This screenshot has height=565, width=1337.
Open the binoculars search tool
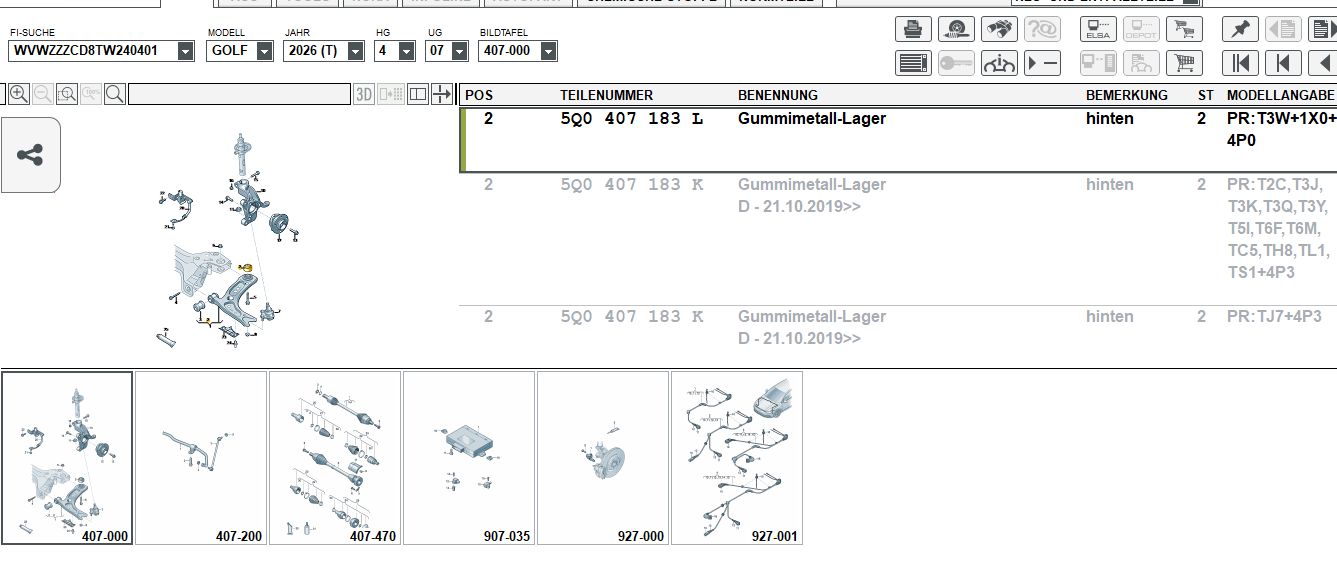[x=999, y=30]
